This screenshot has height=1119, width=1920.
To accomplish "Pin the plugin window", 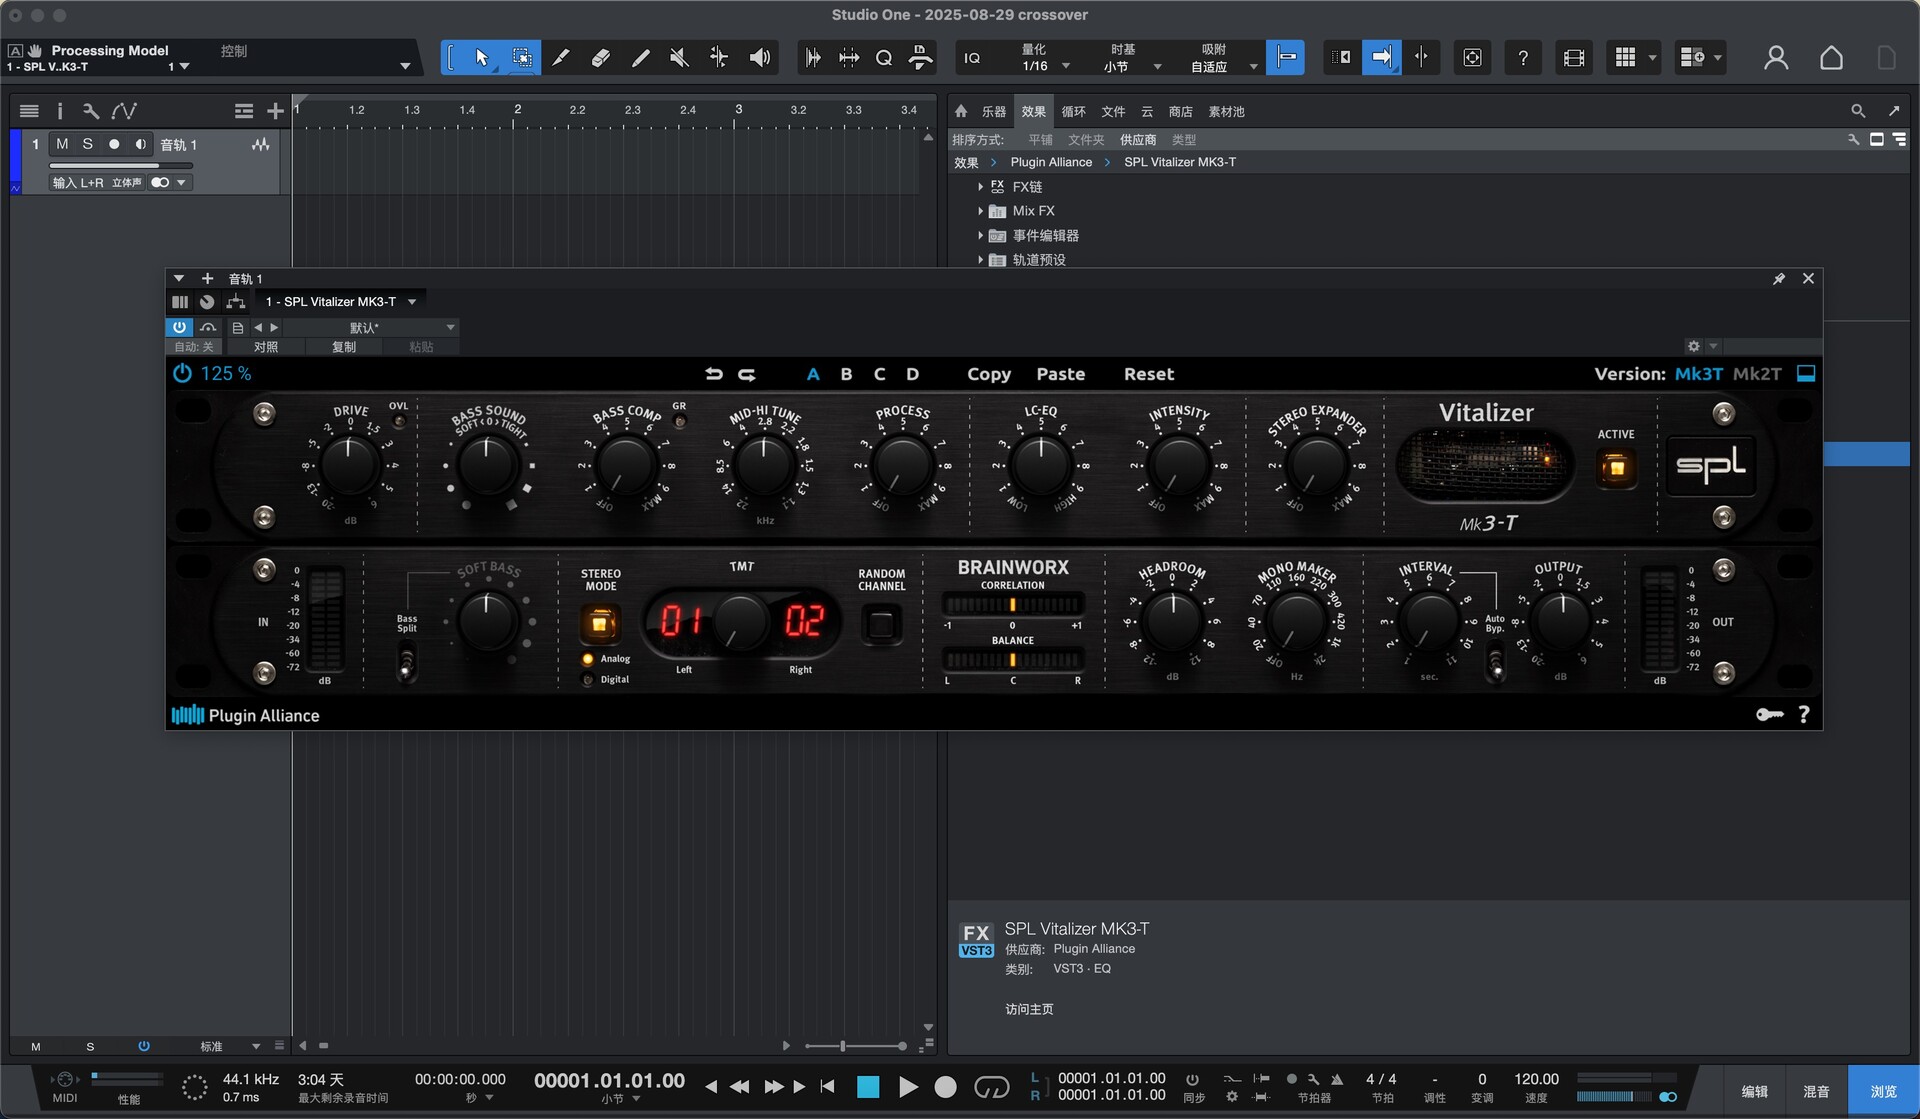I will [1779, 279].
